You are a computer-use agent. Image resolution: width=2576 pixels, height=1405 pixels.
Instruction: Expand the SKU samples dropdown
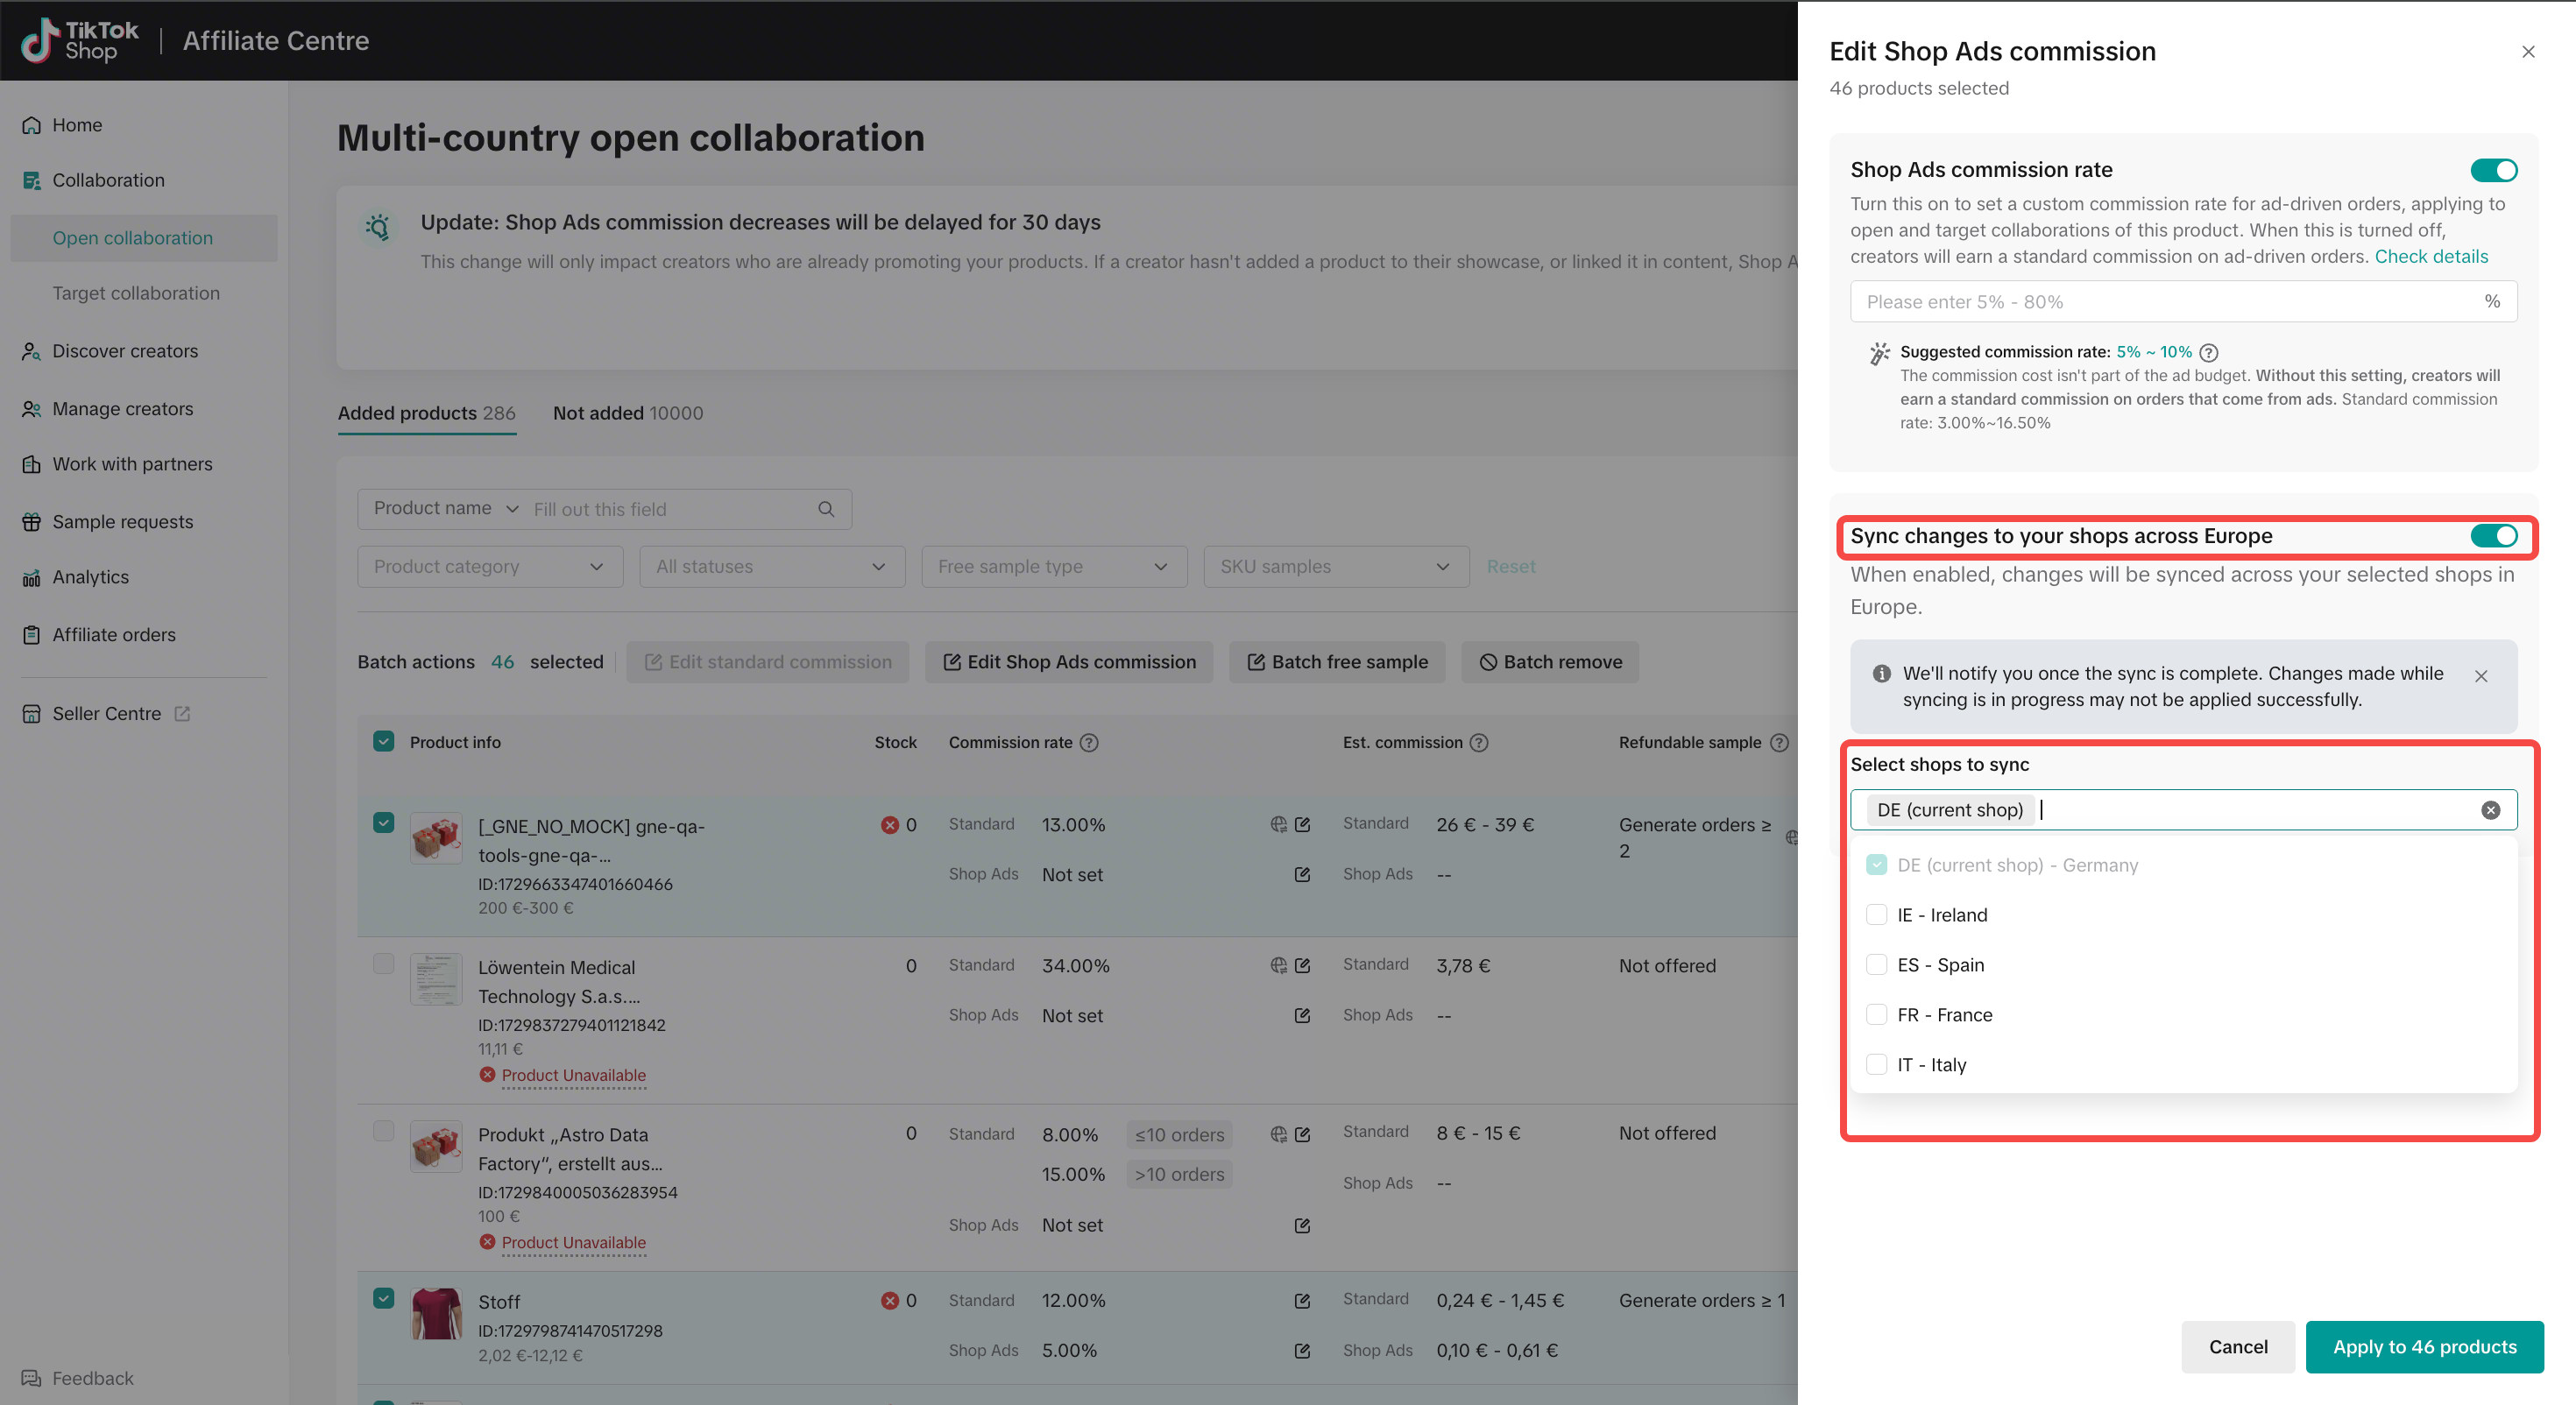click(x=1336, y=566)
